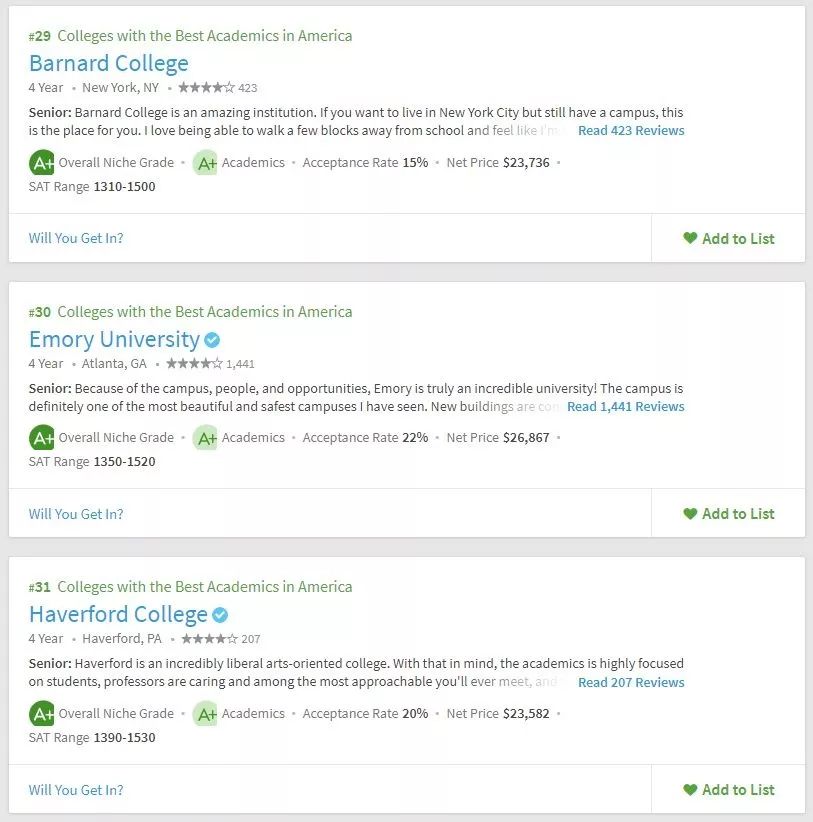Click the verified checkmark beside Haverford College
813x822 pixels.
coord(220,615)
